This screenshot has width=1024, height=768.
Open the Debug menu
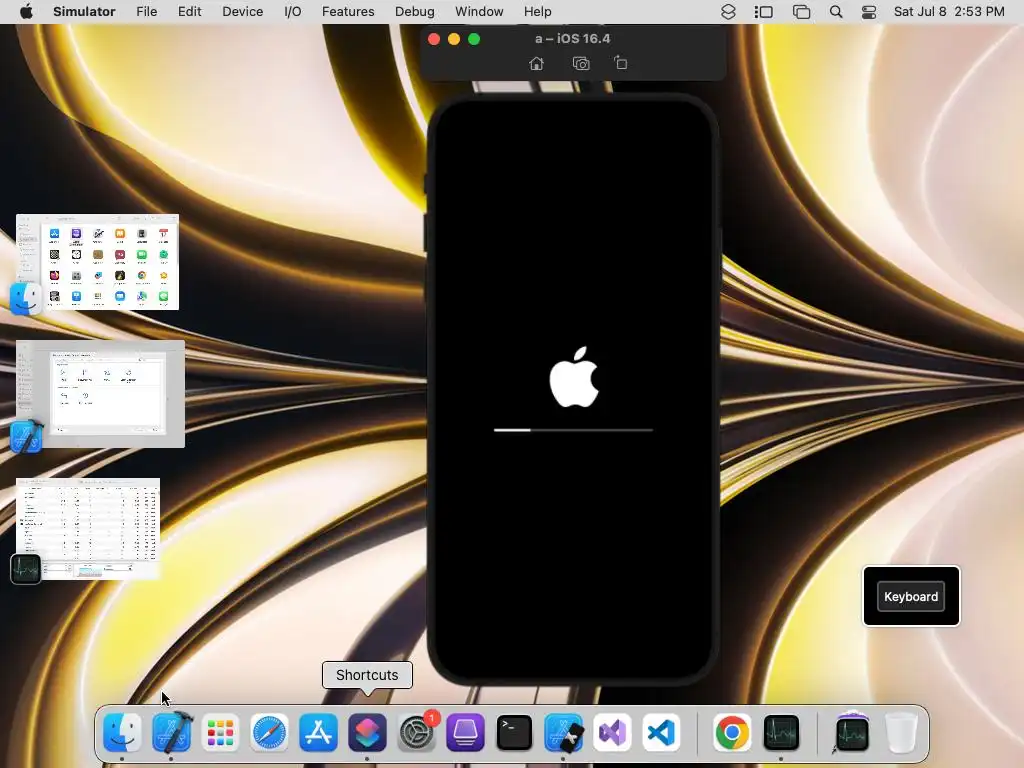click(415, 11)
